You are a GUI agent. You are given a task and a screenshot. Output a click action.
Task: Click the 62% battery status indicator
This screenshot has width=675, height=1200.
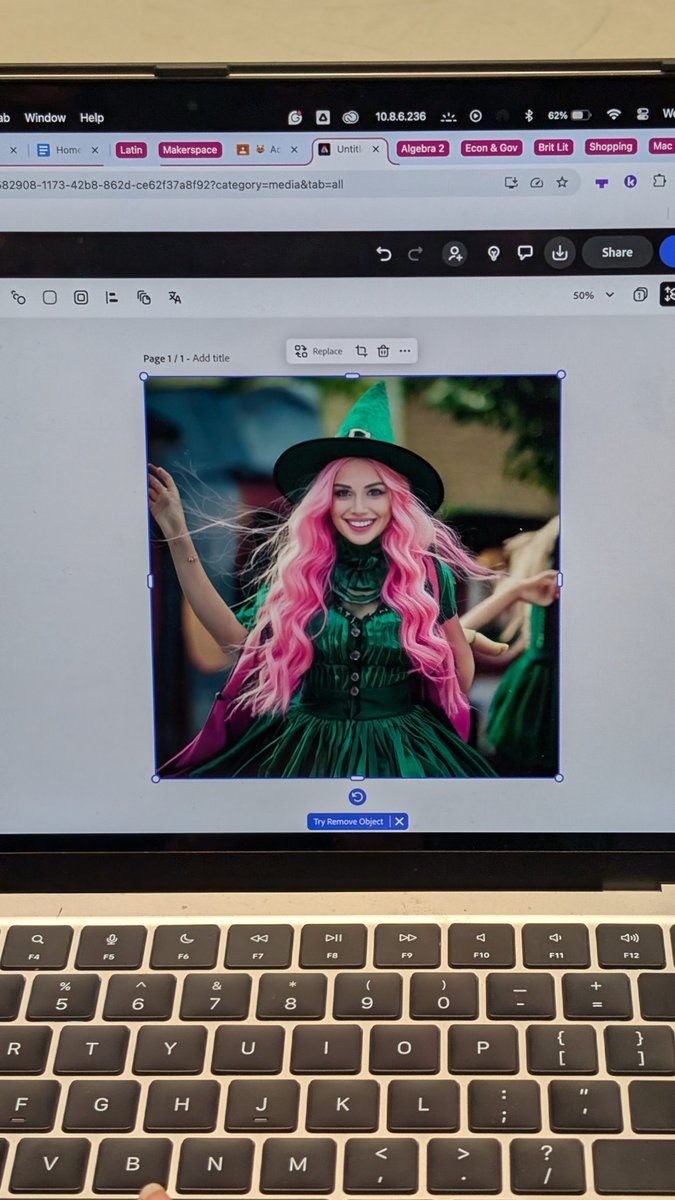click(x=570, y=116)
